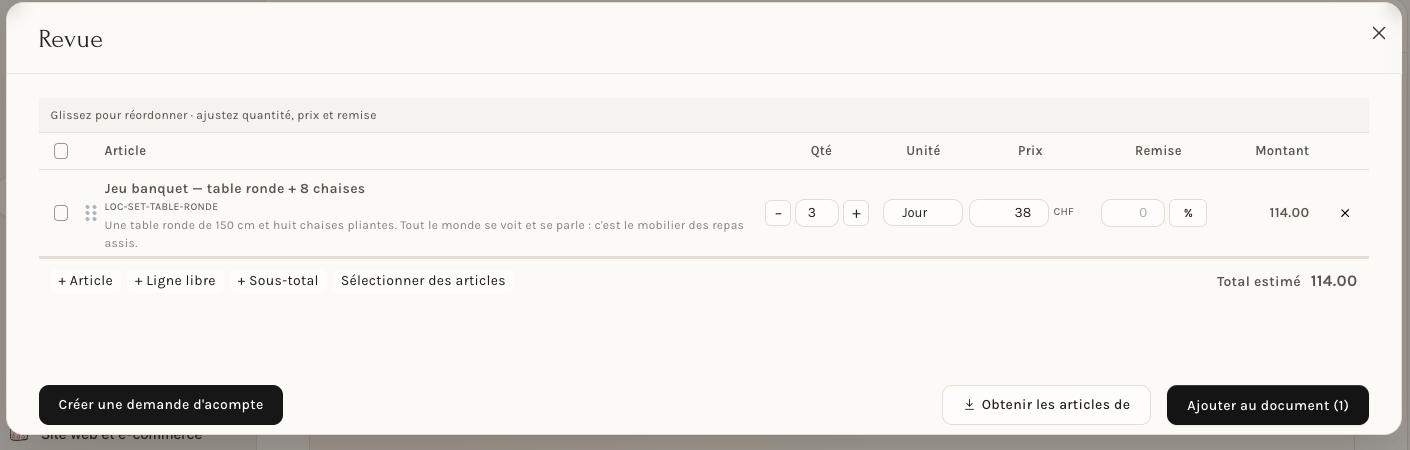The width and height of the screenshot is (1410, 450).
Task: Decrease quantity with the minus button
Action: (x=778, y=213)
